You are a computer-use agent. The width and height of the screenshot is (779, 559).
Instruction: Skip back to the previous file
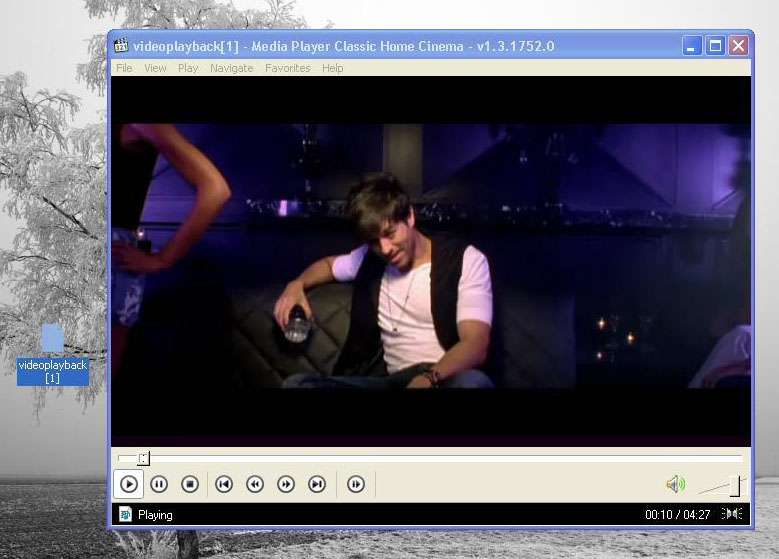coord(224,484)
